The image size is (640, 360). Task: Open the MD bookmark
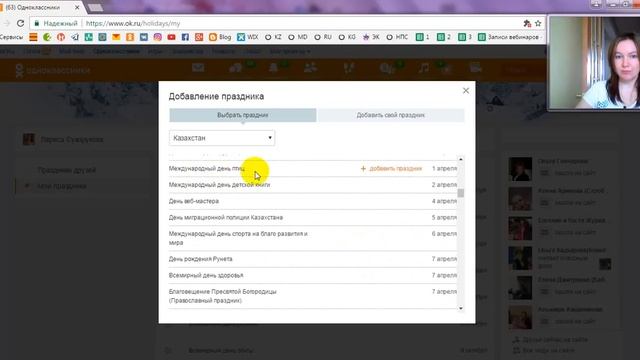tap(298, 37)
